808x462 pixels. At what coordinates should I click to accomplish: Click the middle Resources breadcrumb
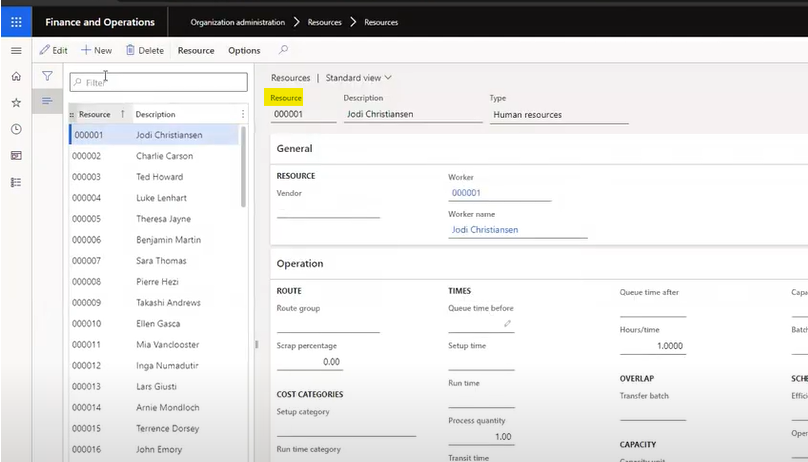[x=325, y=22]
